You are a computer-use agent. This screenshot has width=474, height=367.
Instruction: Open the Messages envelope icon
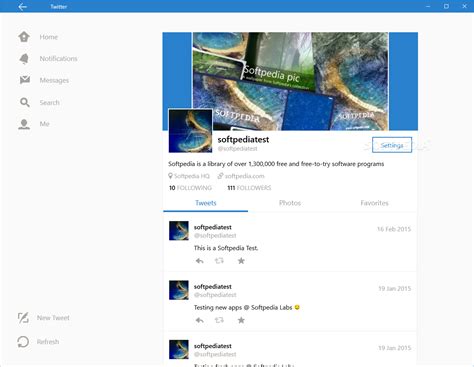pyautogui.click(x=25, y=80)
